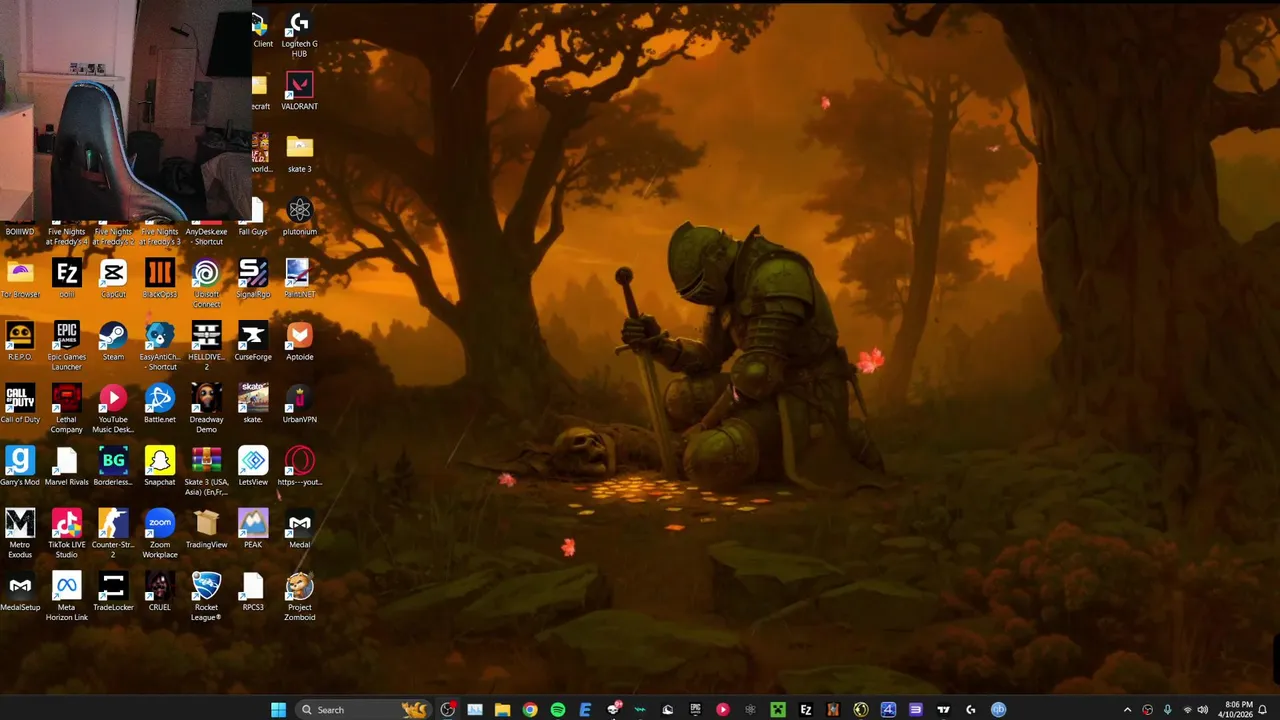This screenshot has height=720, width=1280.
Task: Open the Logitech G HUB desktop icon
Action: (x=299, y=34)
